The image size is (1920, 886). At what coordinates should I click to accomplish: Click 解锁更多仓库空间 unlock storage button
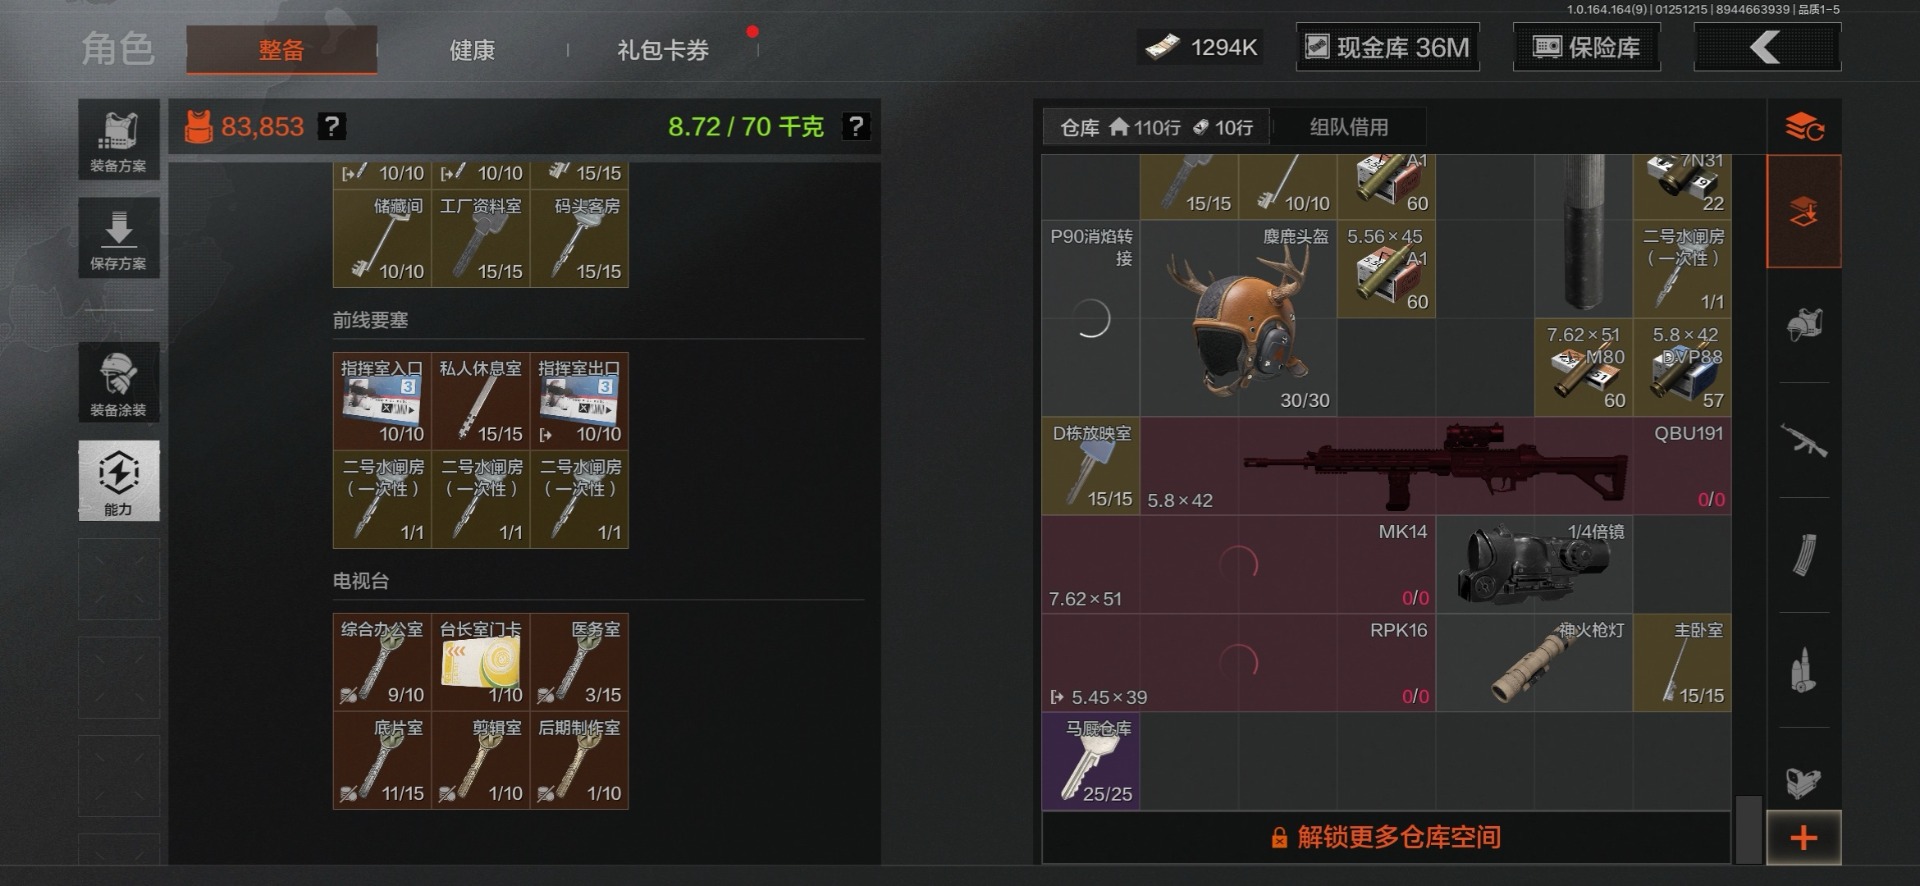click(x=1386, y=837)
